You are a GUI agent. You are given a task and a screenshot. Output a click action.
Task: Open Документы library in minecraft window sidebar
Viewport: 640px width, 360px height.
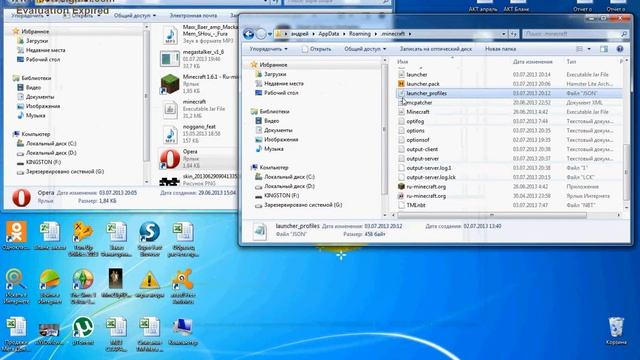tap(278, 130)
